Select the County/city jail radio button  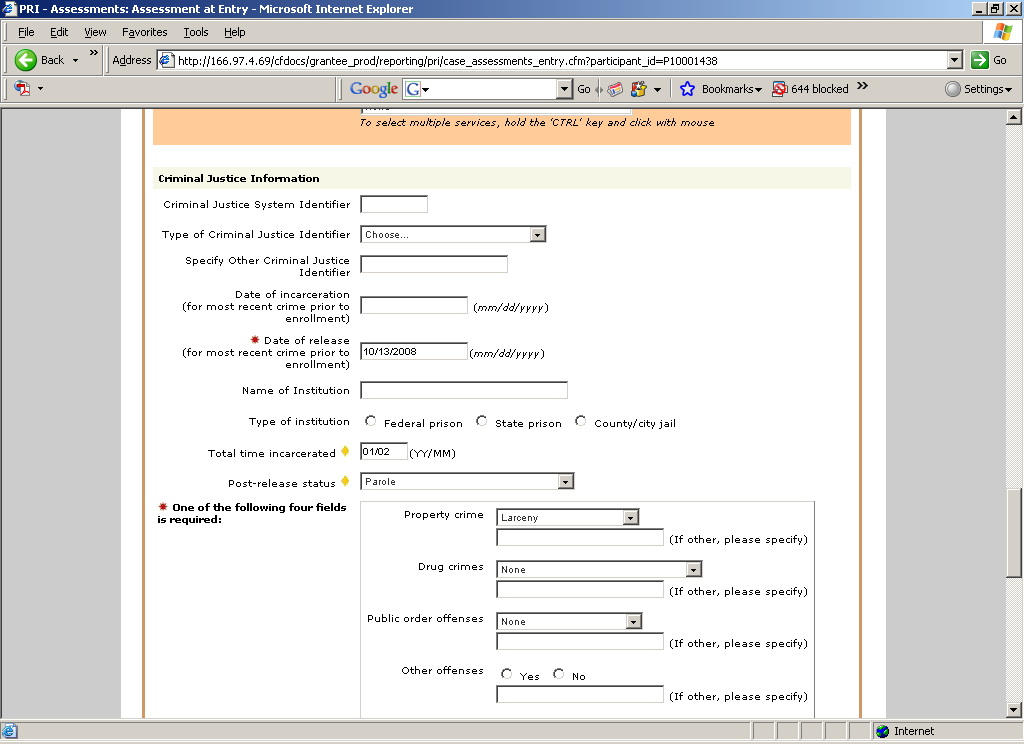[x=581, y=421]
